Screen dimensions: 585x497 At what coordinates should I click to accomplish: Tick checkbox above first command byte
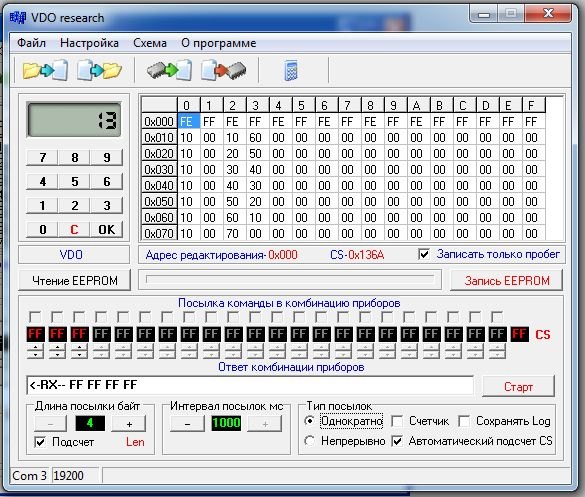pyautogui.click(x=35, y=317)
